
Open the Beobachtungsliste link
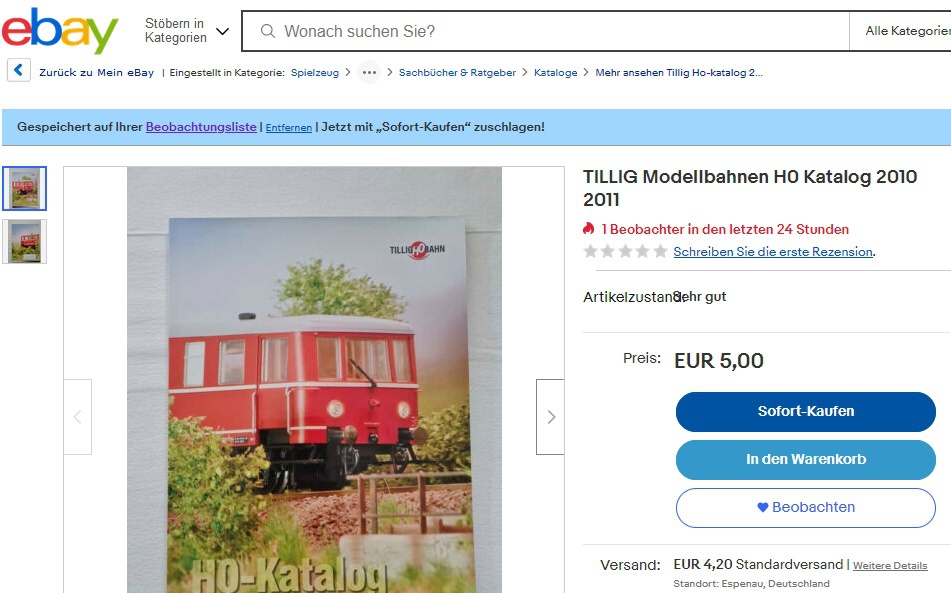click(x=201, y=127)
